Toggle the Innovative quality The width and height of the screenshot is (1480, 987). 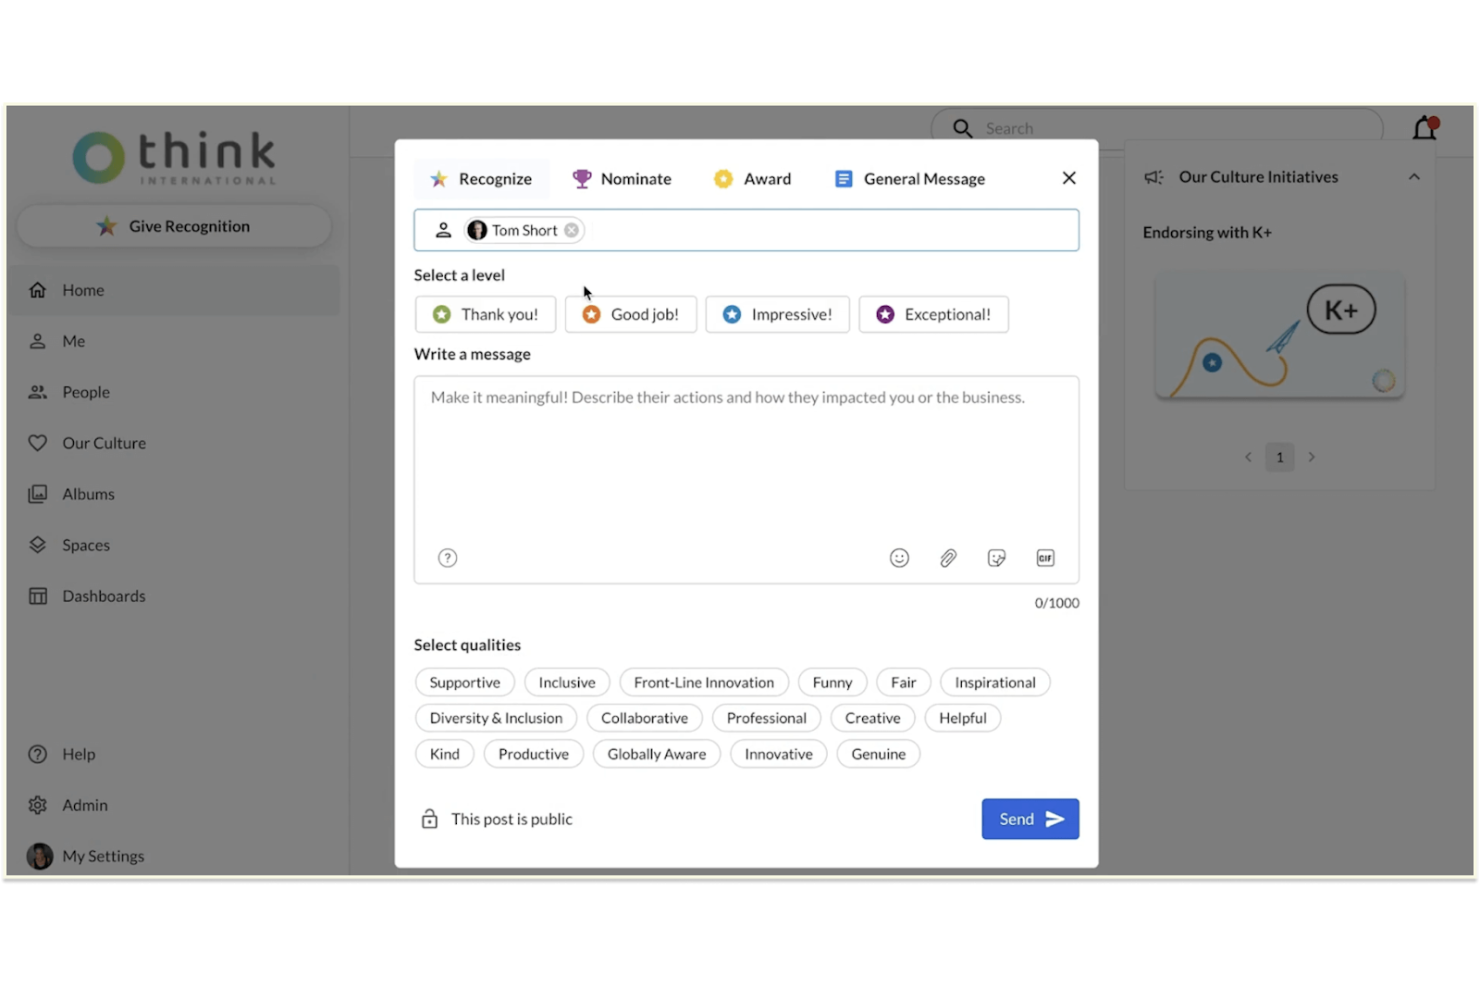coord(778,754)
